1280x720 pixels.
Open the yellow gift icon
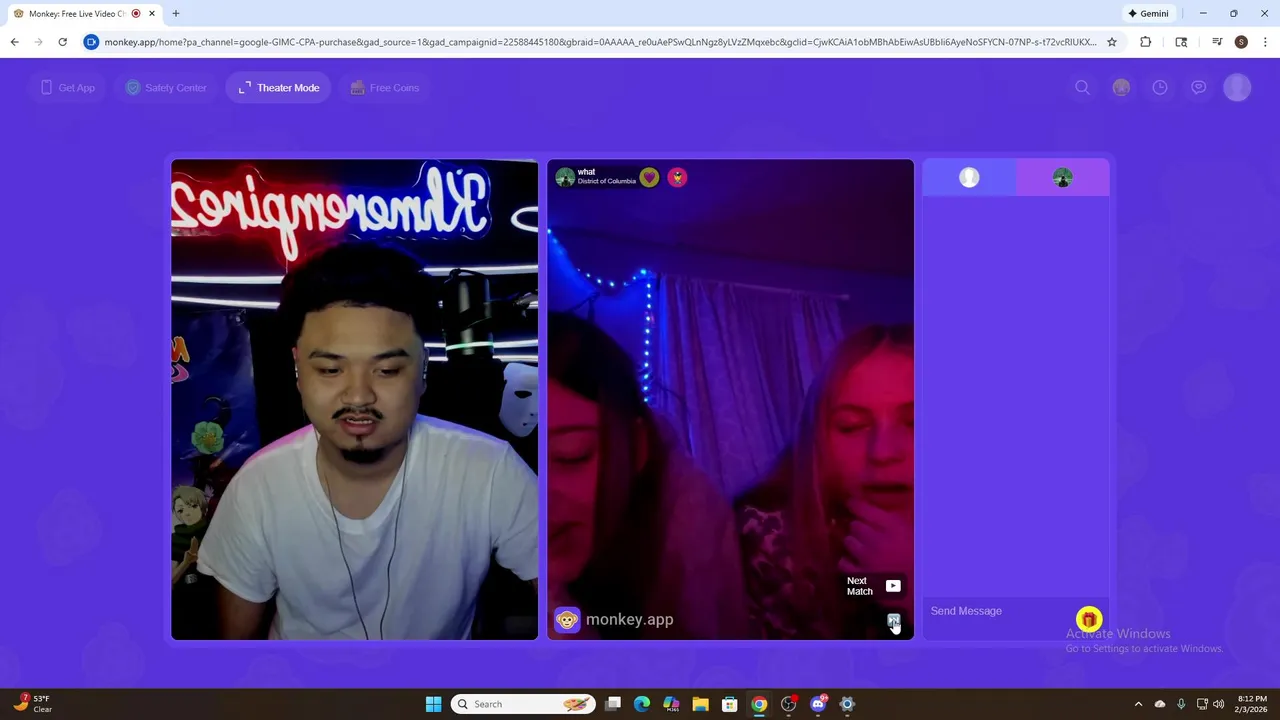point(1089,619)
